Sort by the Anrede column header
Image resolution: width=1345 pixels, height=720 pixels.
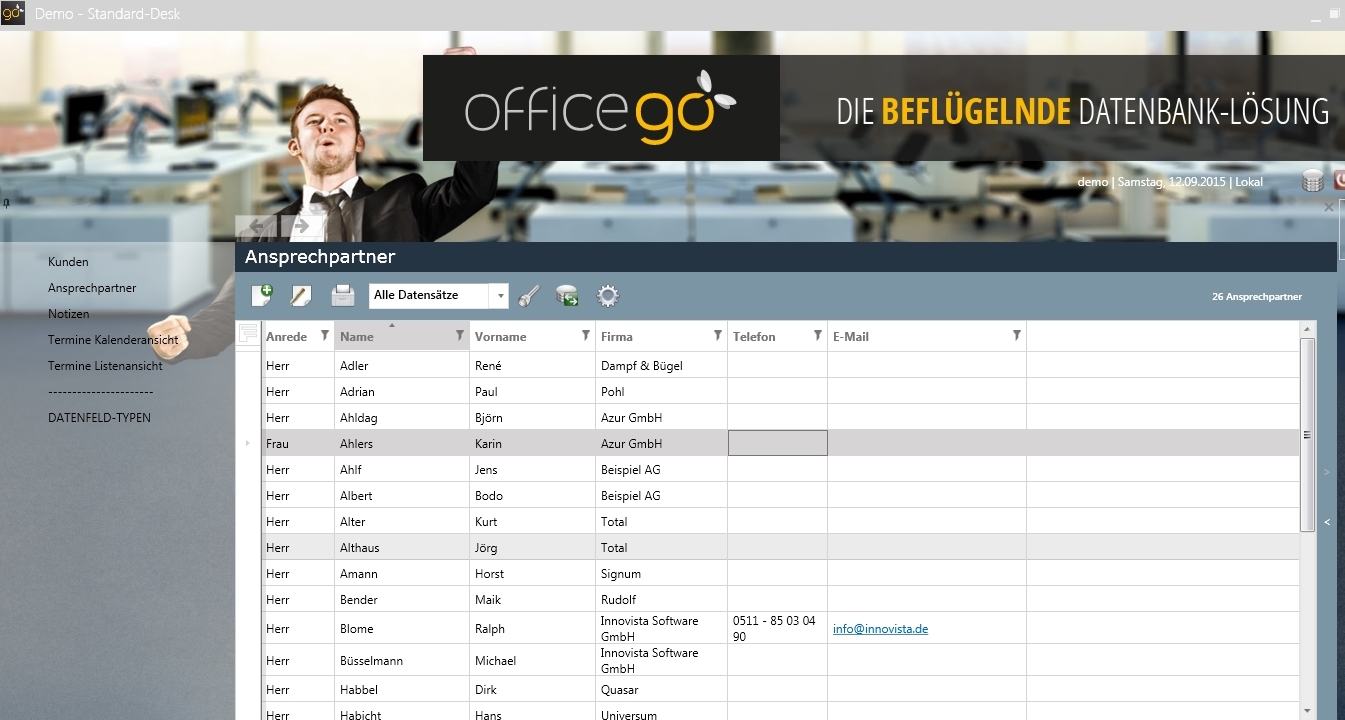286,337
